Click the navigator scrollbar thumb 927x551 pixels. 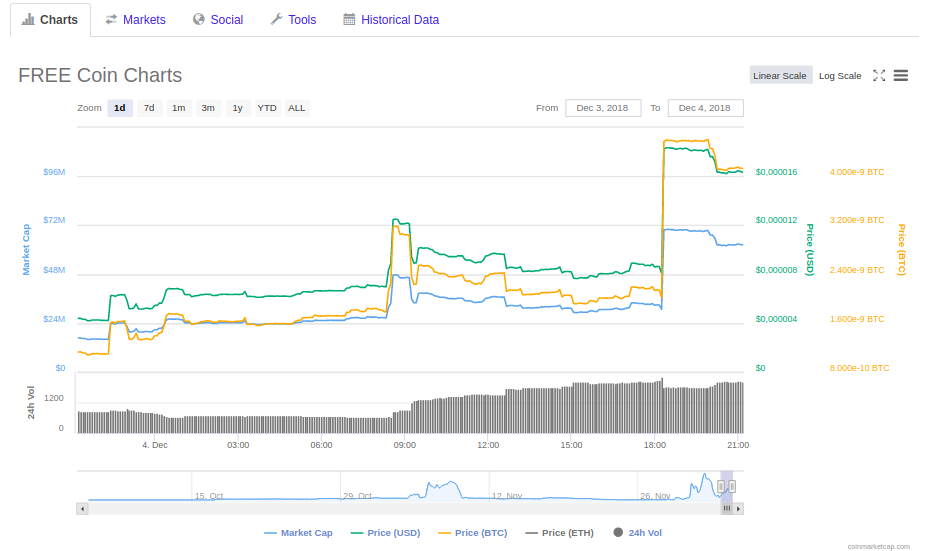click(x=727, y=508)
